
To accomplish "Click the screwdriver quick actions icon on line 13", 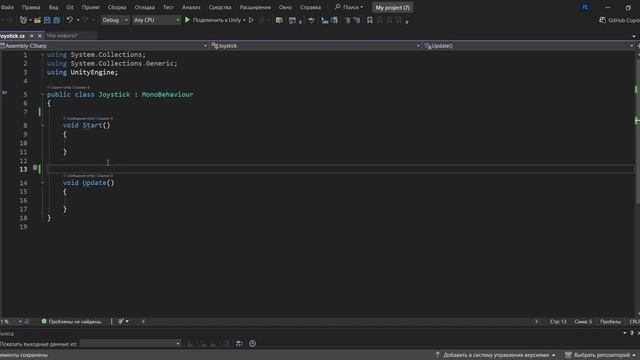I will (x=35, y=168).
